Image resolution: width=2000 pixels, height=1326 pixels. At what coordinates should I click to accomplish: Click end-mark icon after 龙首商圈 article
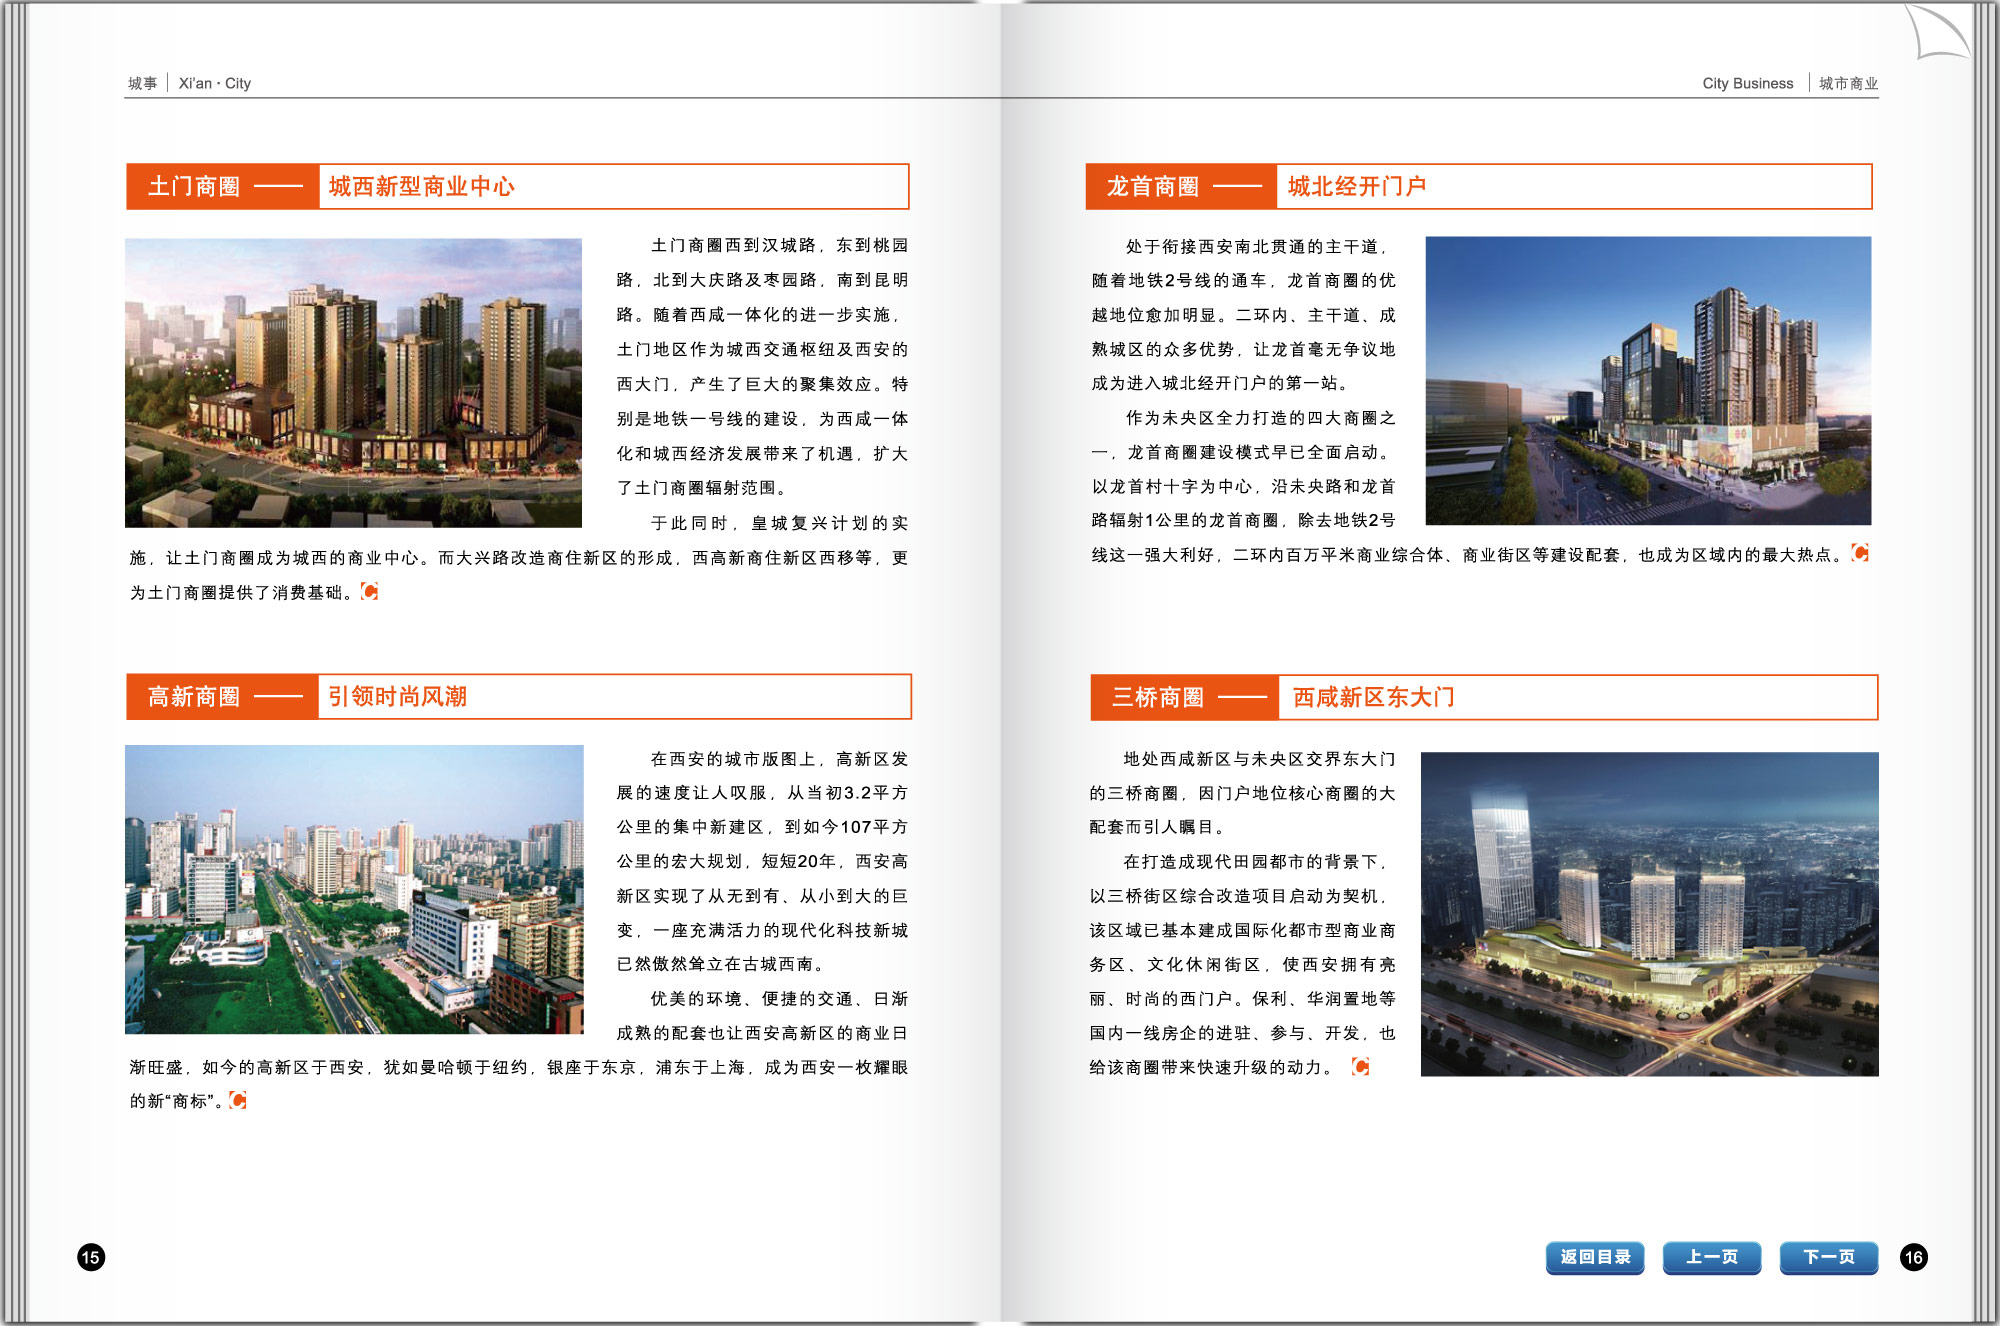1860,553
